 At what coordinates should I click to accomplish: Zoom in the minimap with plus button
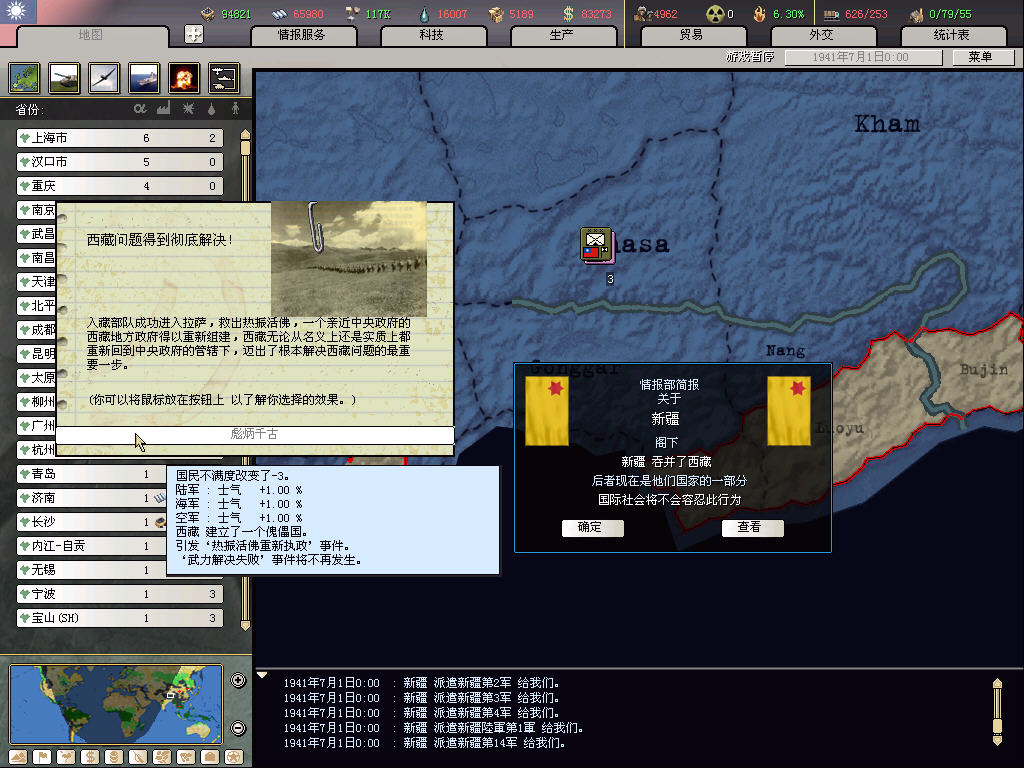click(x=238, y=681)
